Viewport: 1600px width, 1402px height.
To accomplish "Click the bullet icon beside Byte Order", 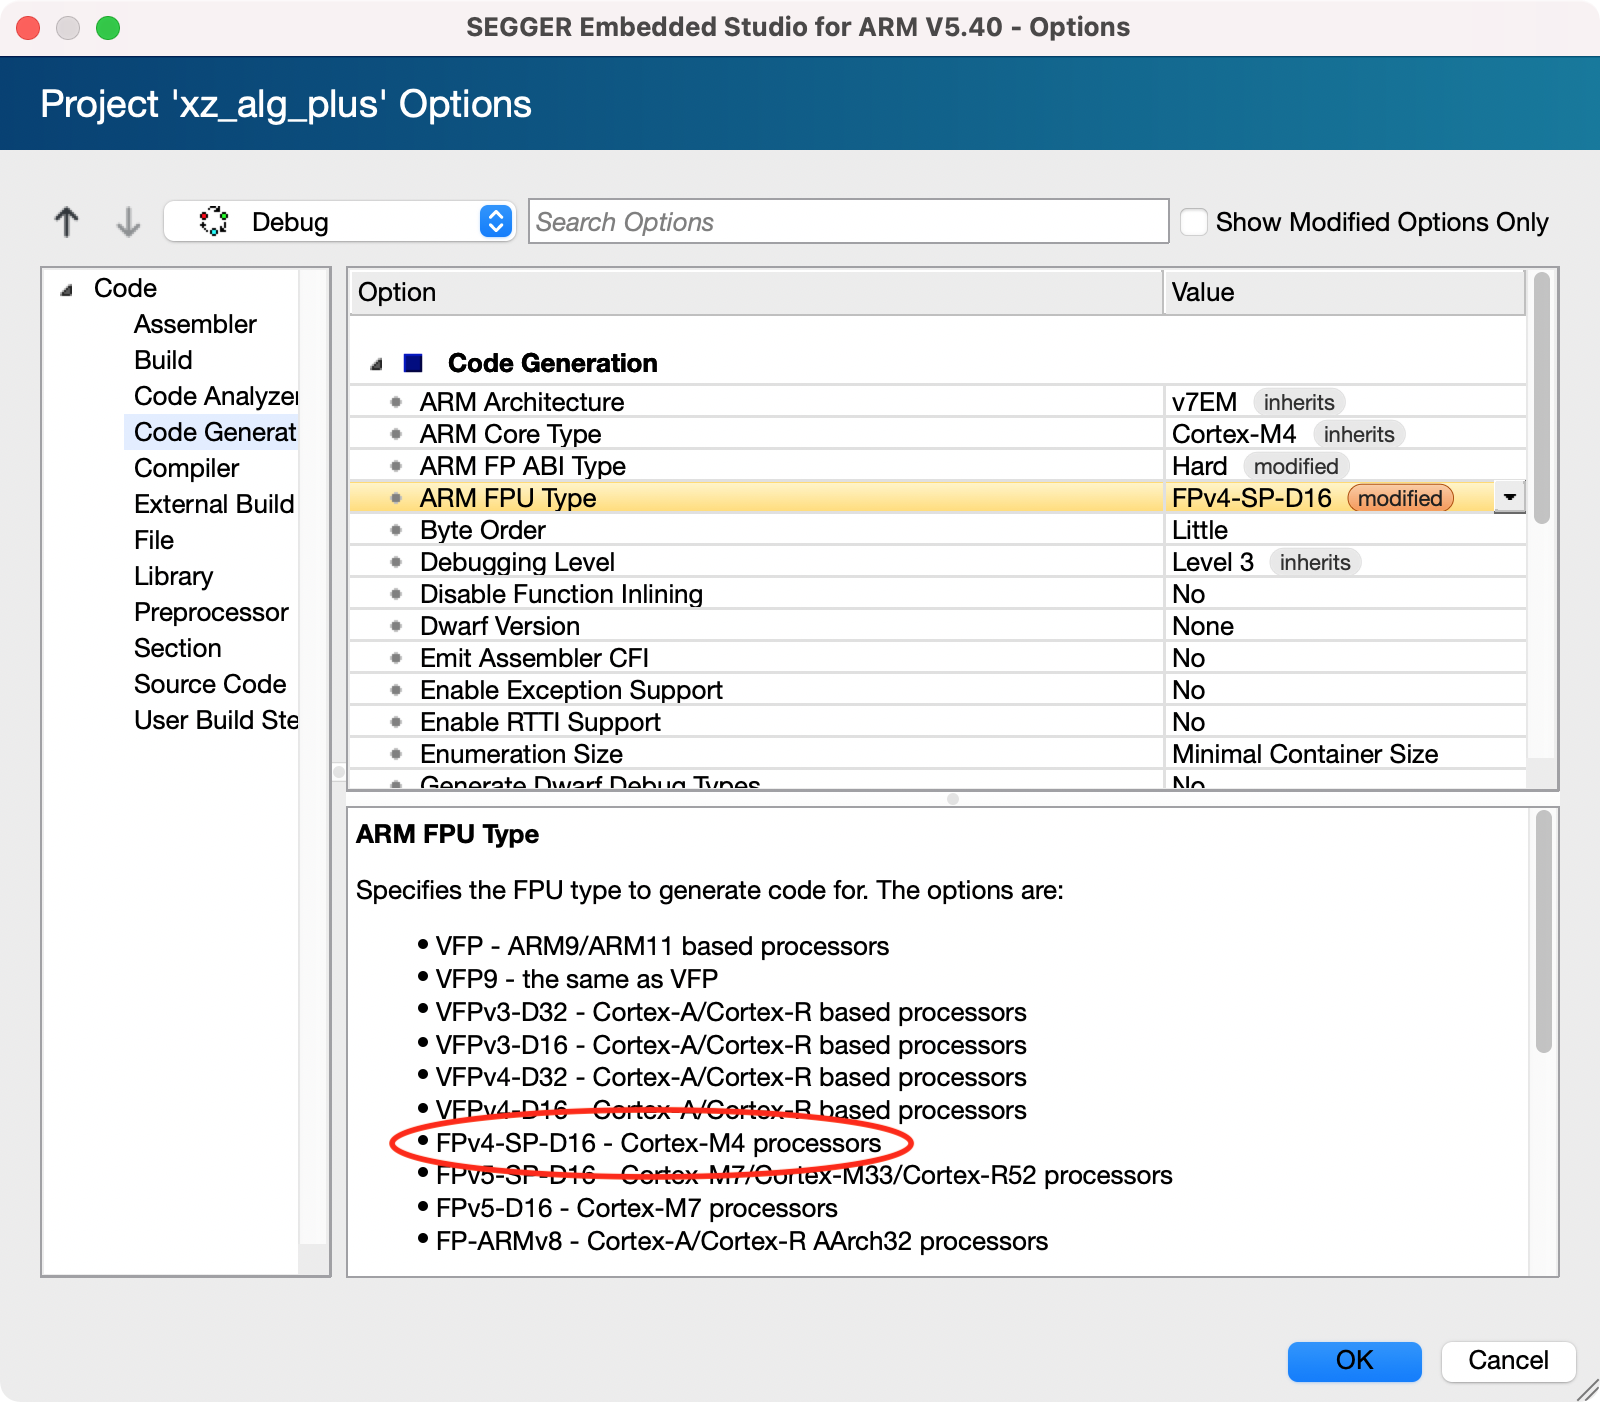I will coord(396,530).
